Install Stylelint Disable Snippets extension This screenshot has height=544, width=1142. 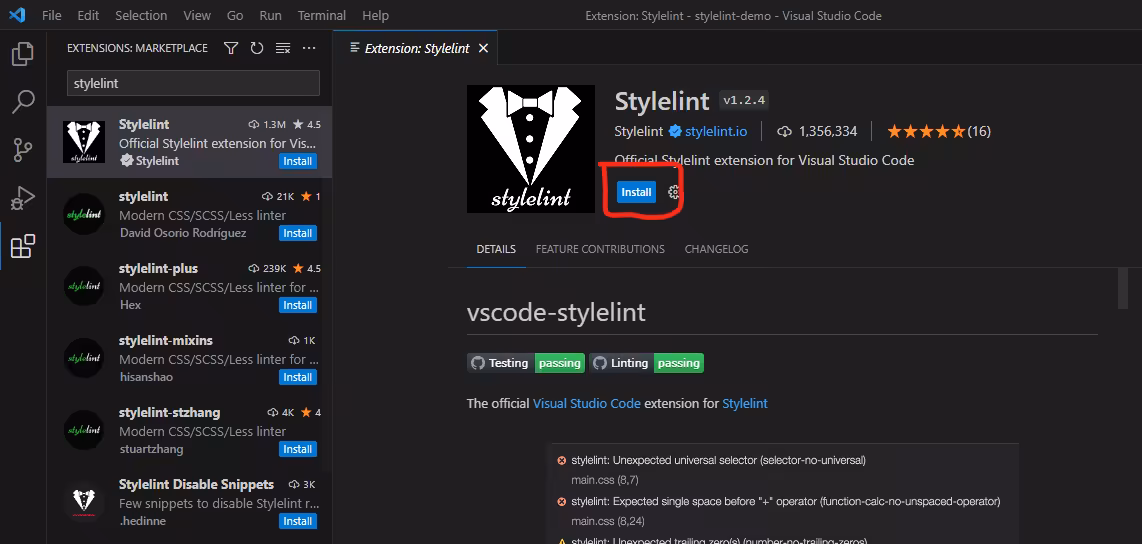point(297,521)
